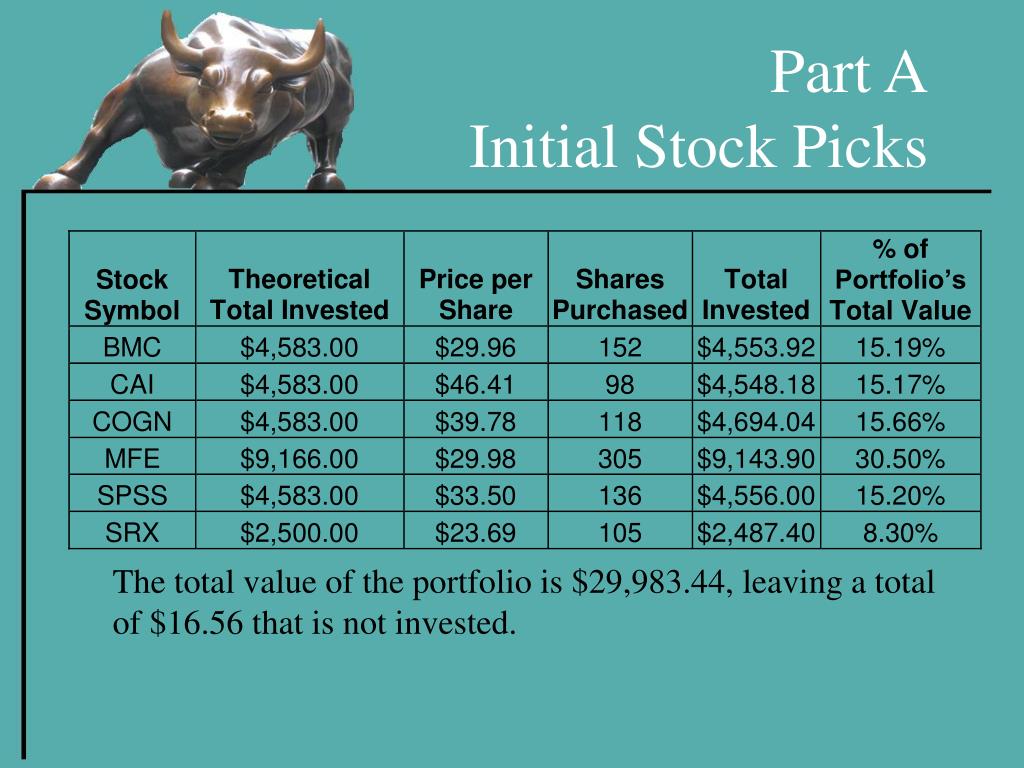Select the MFE 30.50% portfolio cell
Image resolution: width=1024 pixels, height=768 pixels.
tap(901, 457)
